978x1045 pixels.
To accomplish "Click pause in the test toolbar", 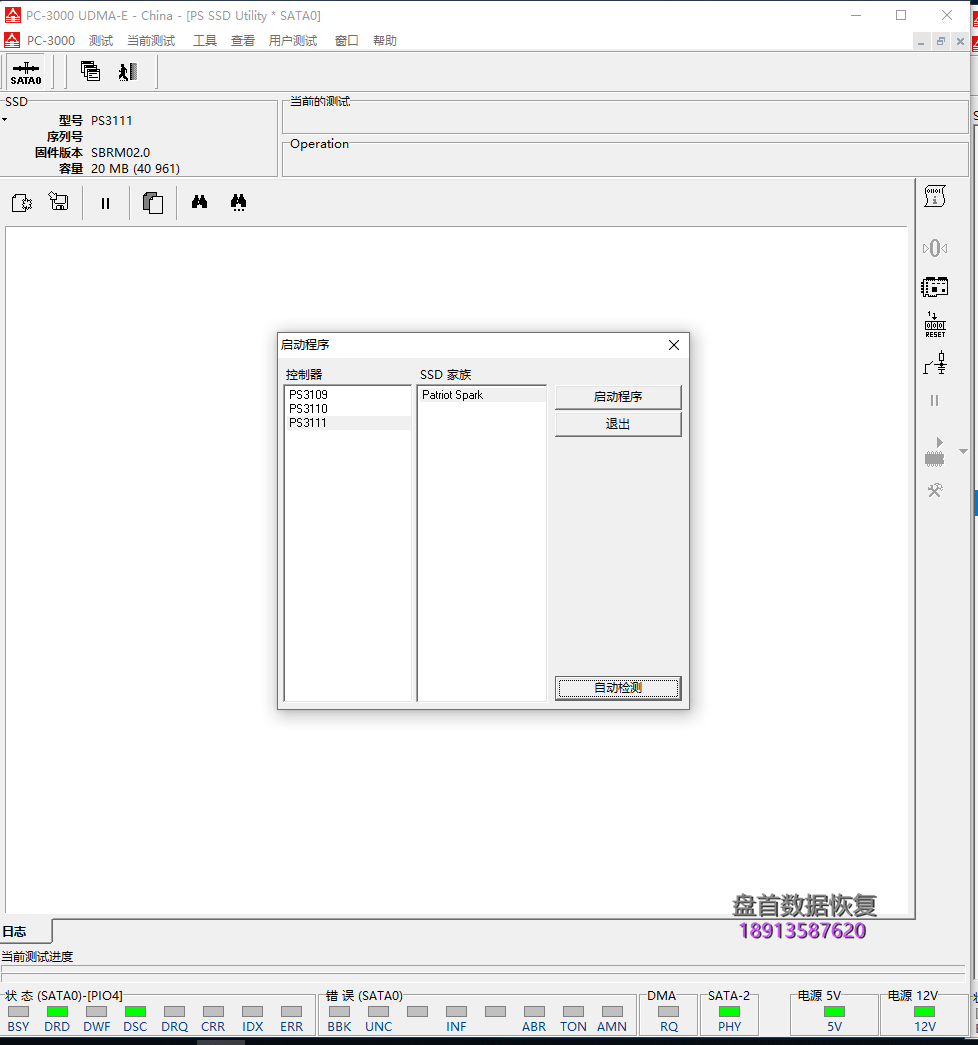I will pyautogui.click(x=105, y=203).
